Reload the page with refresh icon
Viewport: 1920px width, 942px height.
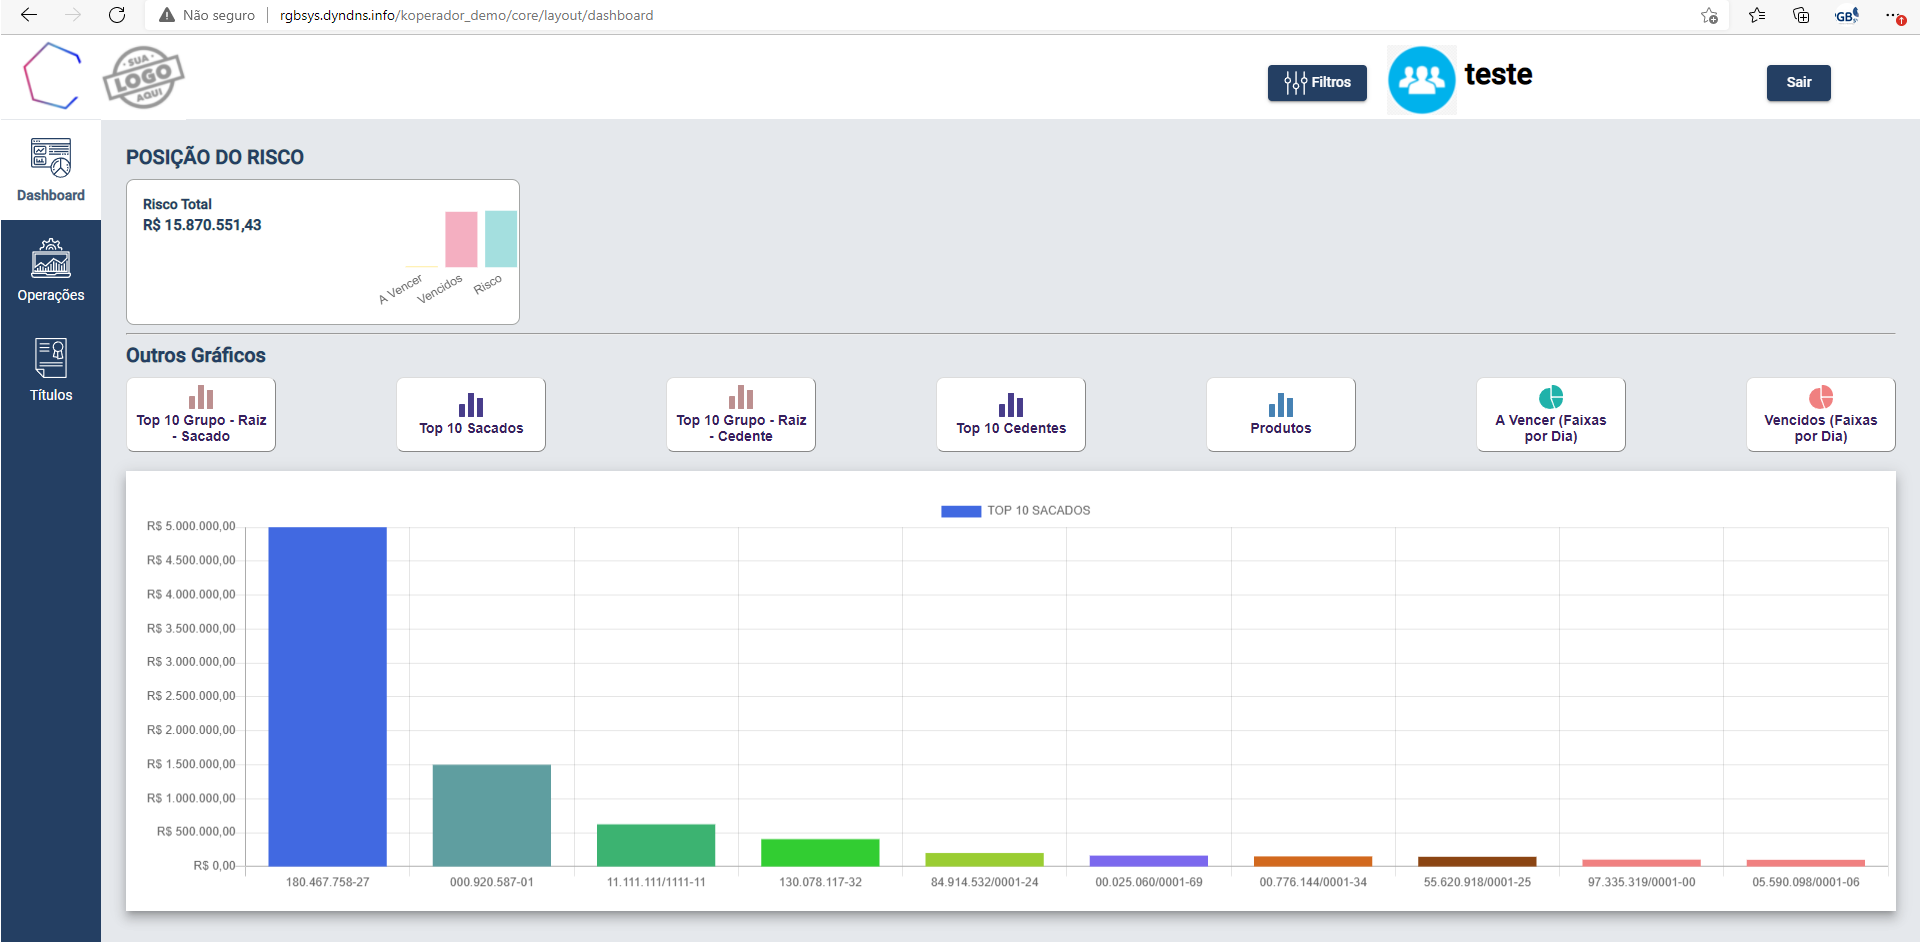pos(117,15)
